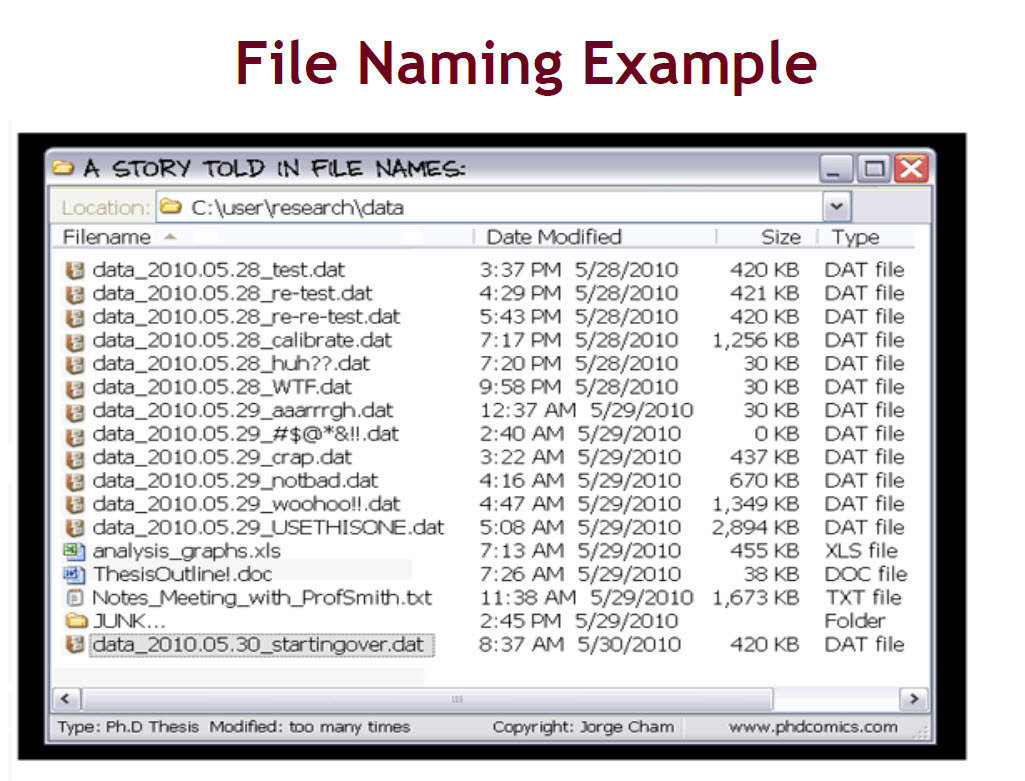Click the file icon for data_2010.05.28_re-test.dat
The image size is (1025, 781).
tap(75, 294)
